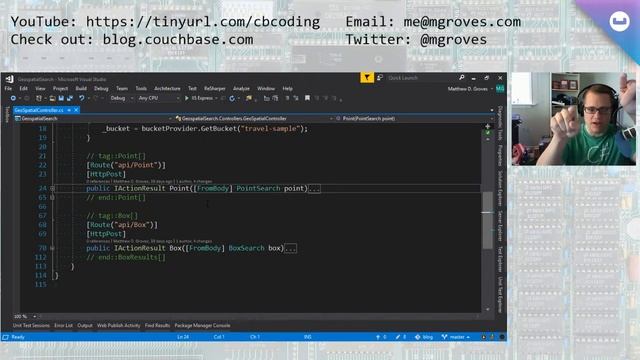Click the editor vertical scrollbar thumb
The image size is (640, 360).
click(x=487, y=220)
